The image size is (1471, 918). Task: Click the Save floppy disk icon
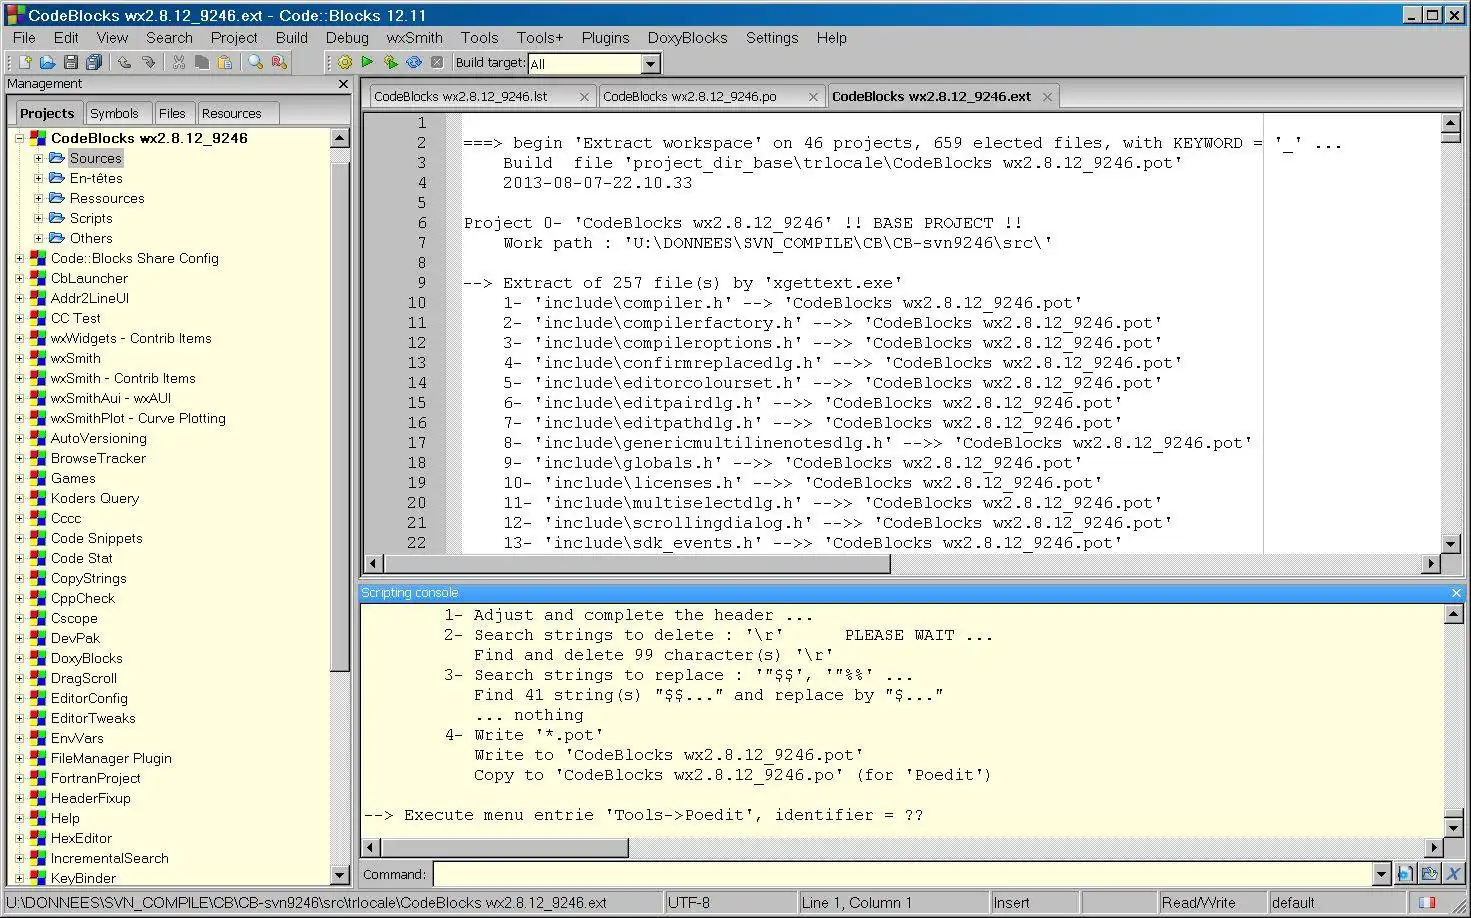click(x=70, y=62)
